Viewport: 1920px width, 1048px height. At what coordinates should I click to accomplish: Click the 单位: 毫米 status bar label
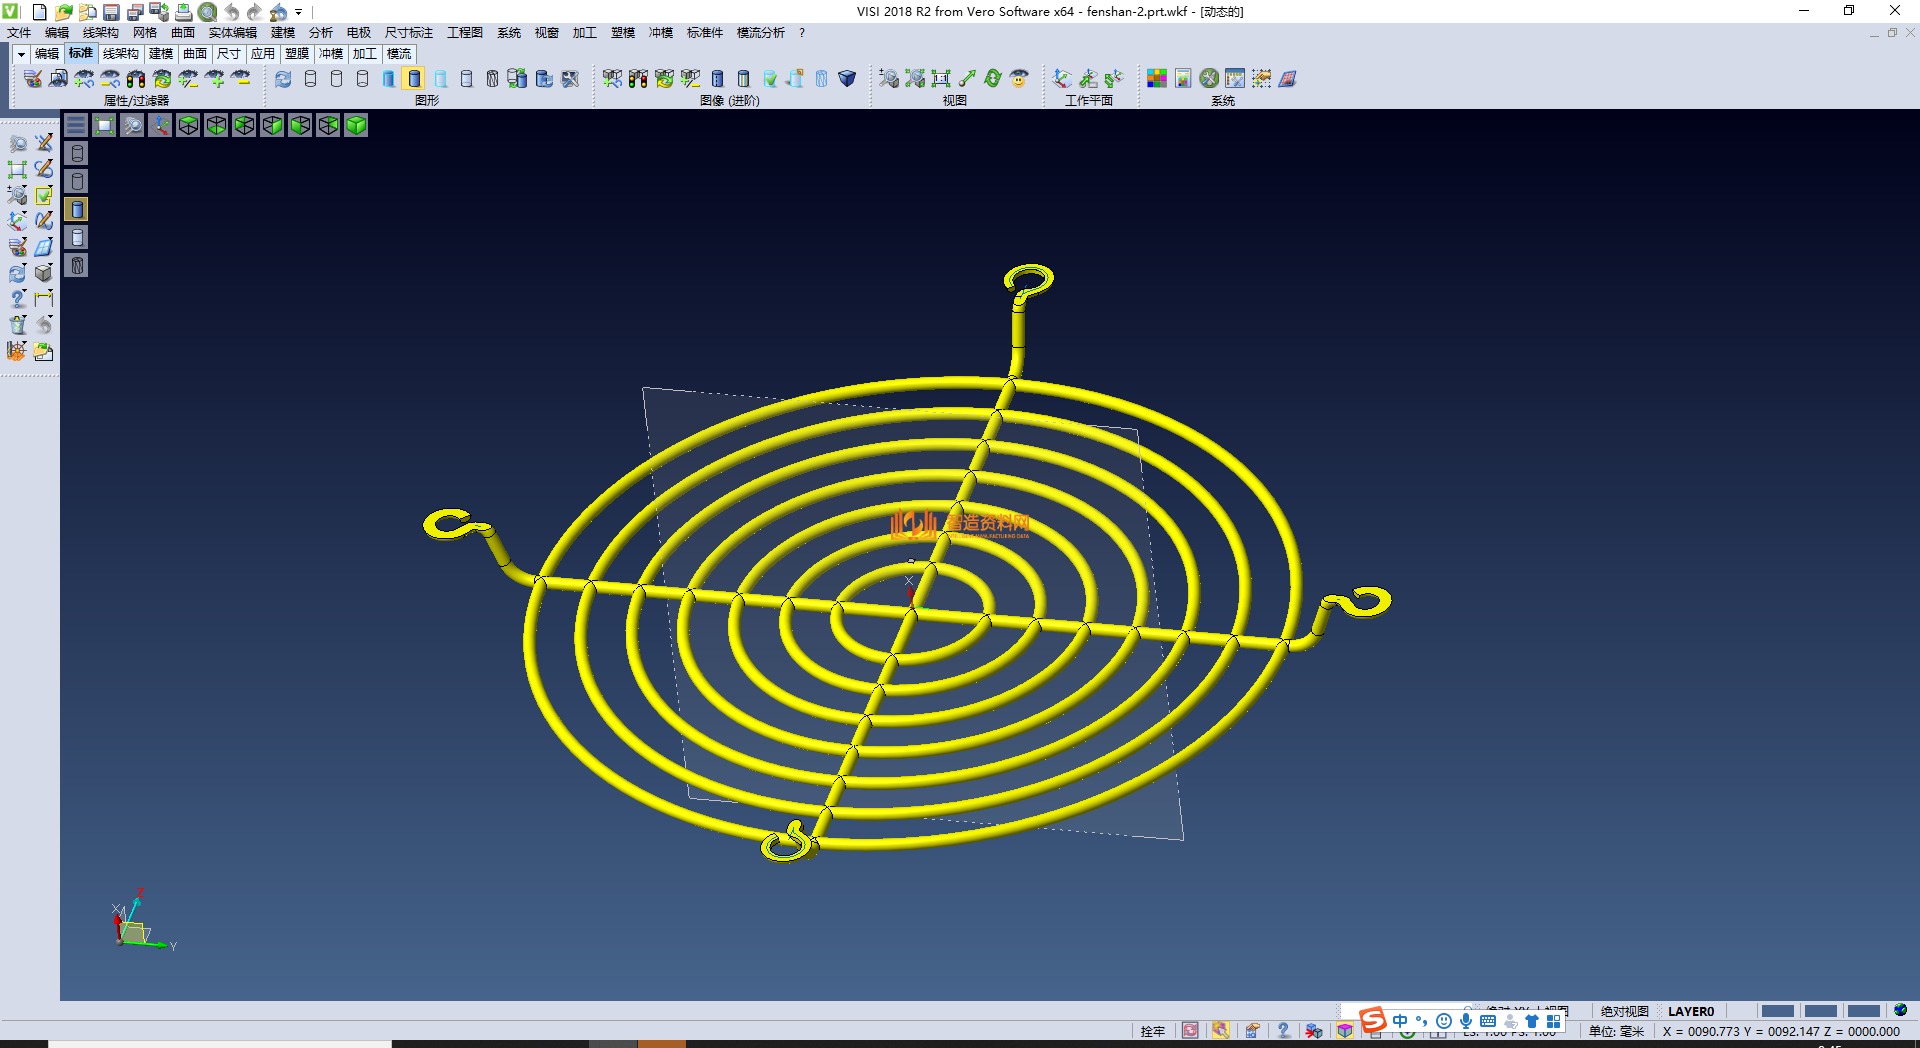point(1616,1031)
